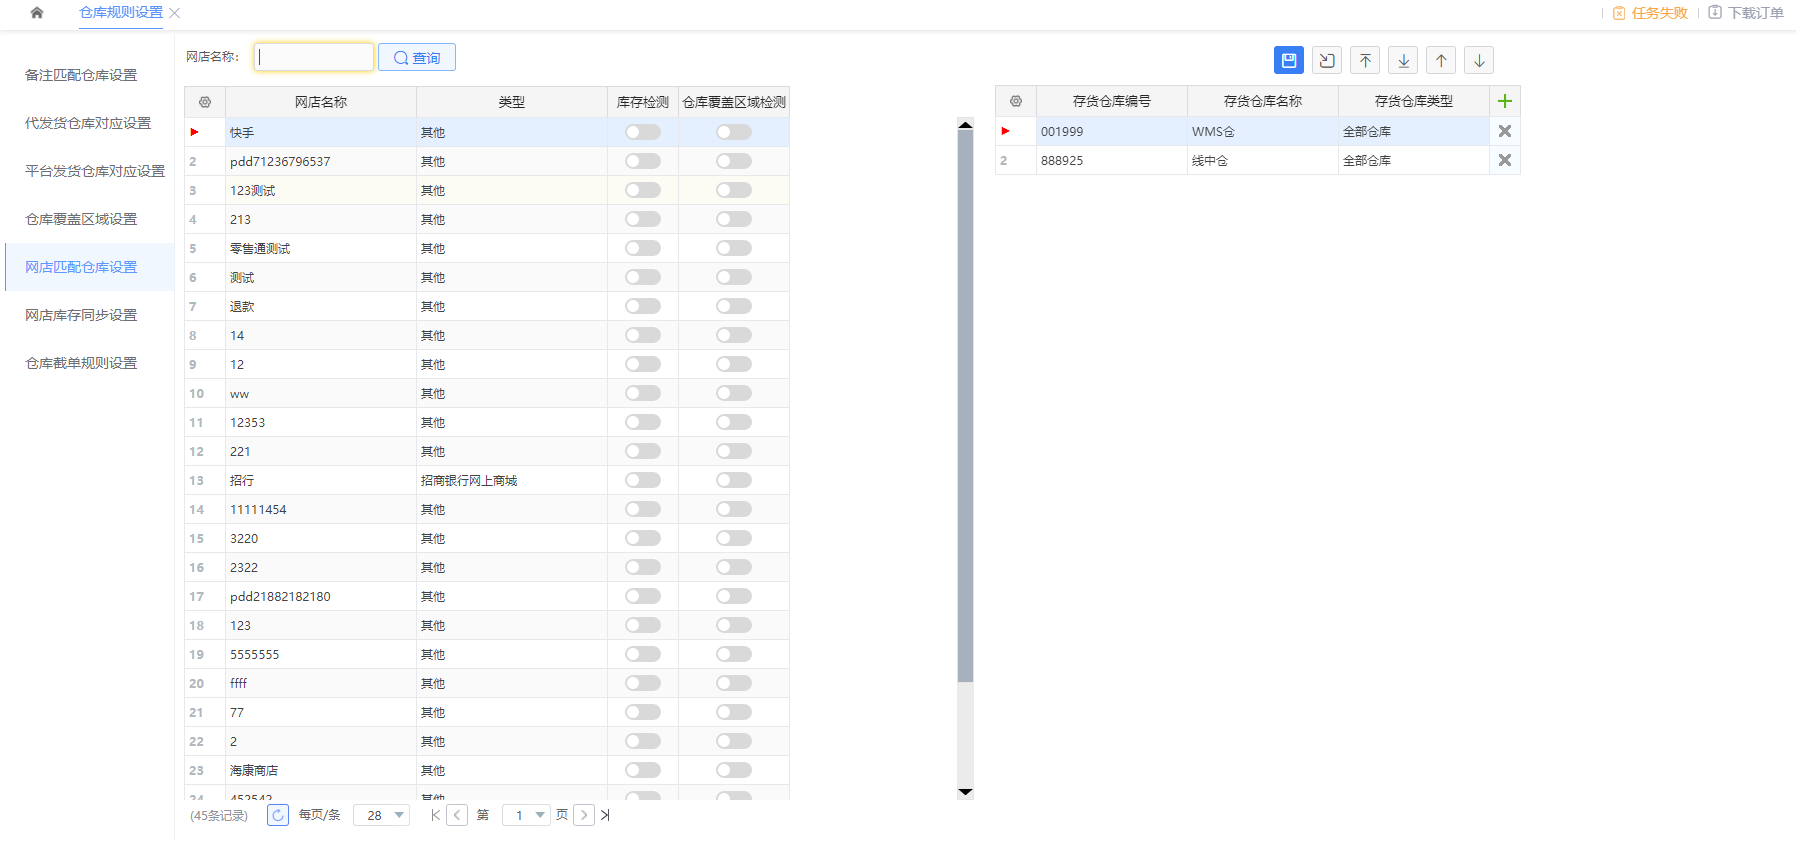This screenshot has width=1796, height=850.
Task: Select the 888925 warehouse code cell
Action: pos(1112,160)
